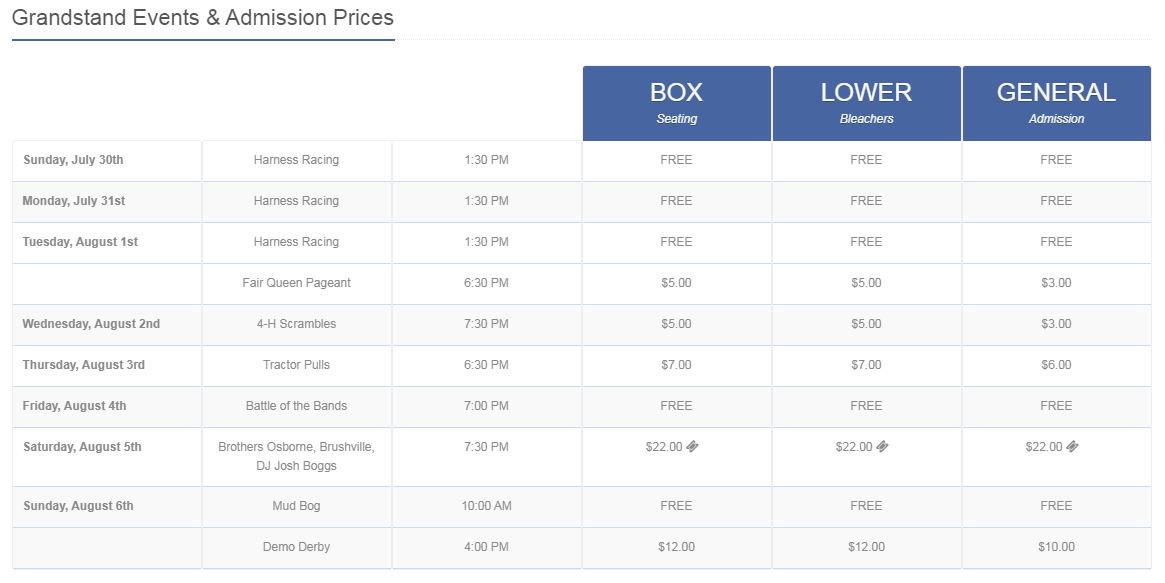Click the 6:30 PM Tractor Pulls time
This screenshot has height=583, width=1165.
coord(487,365)
